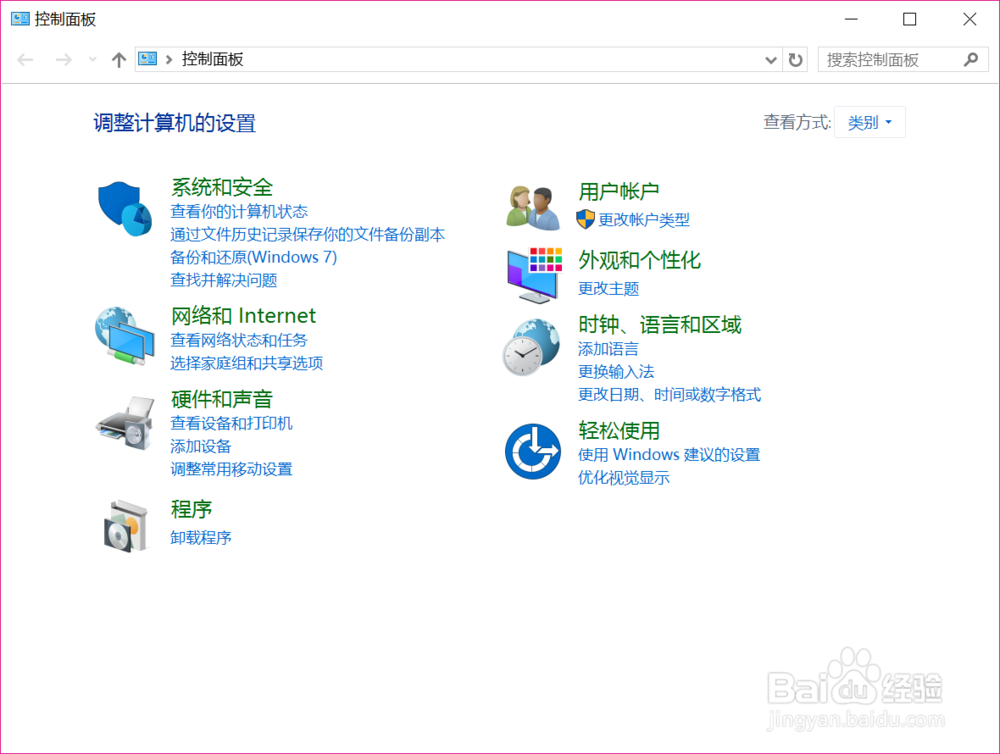This screenshot has height=754, width=1000.
Task: Open 备份和还原(Windows 7) link
Action: (x=254, y=257)
